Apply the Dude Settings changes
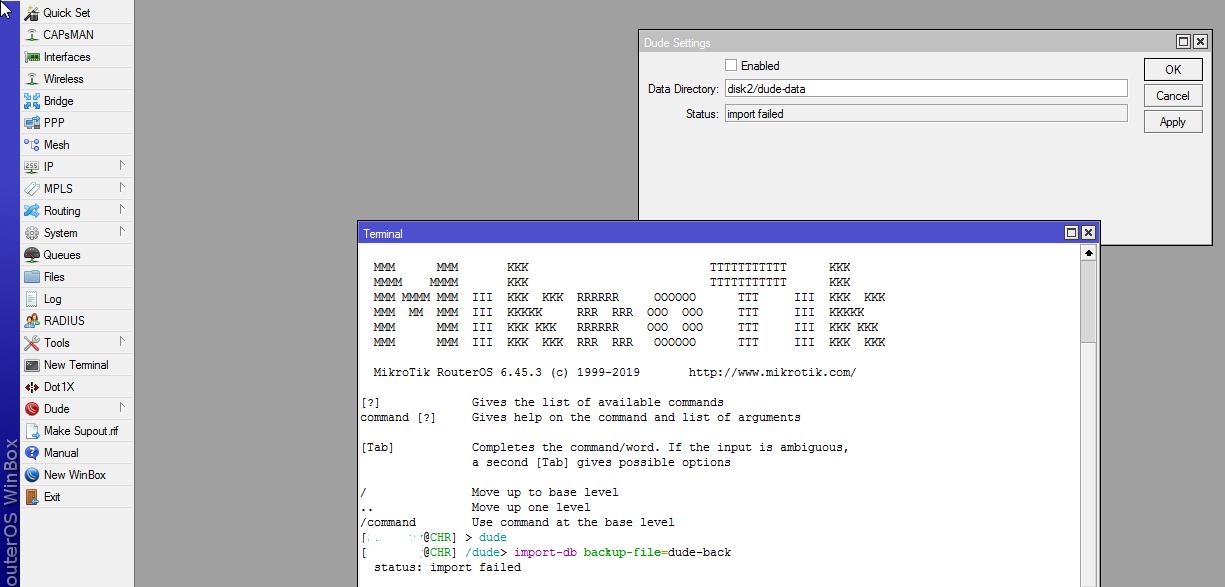Viewport: 1225px width, 587px height. coord(1173,122)
